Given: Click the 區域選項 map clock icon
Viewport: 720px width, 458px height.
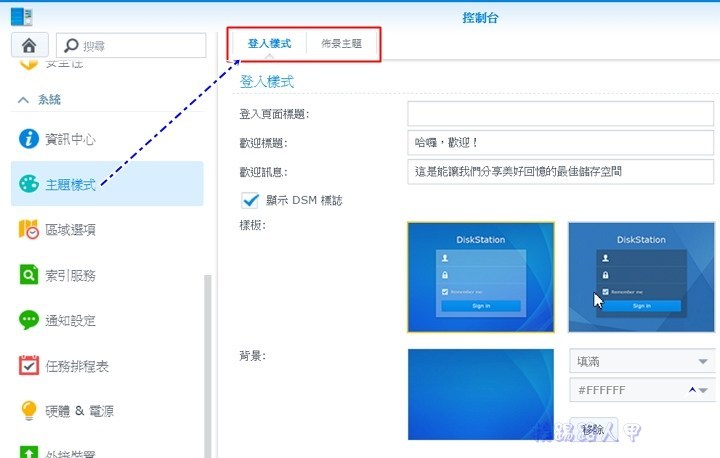Looking at the screenshot, I should (28, 229).
